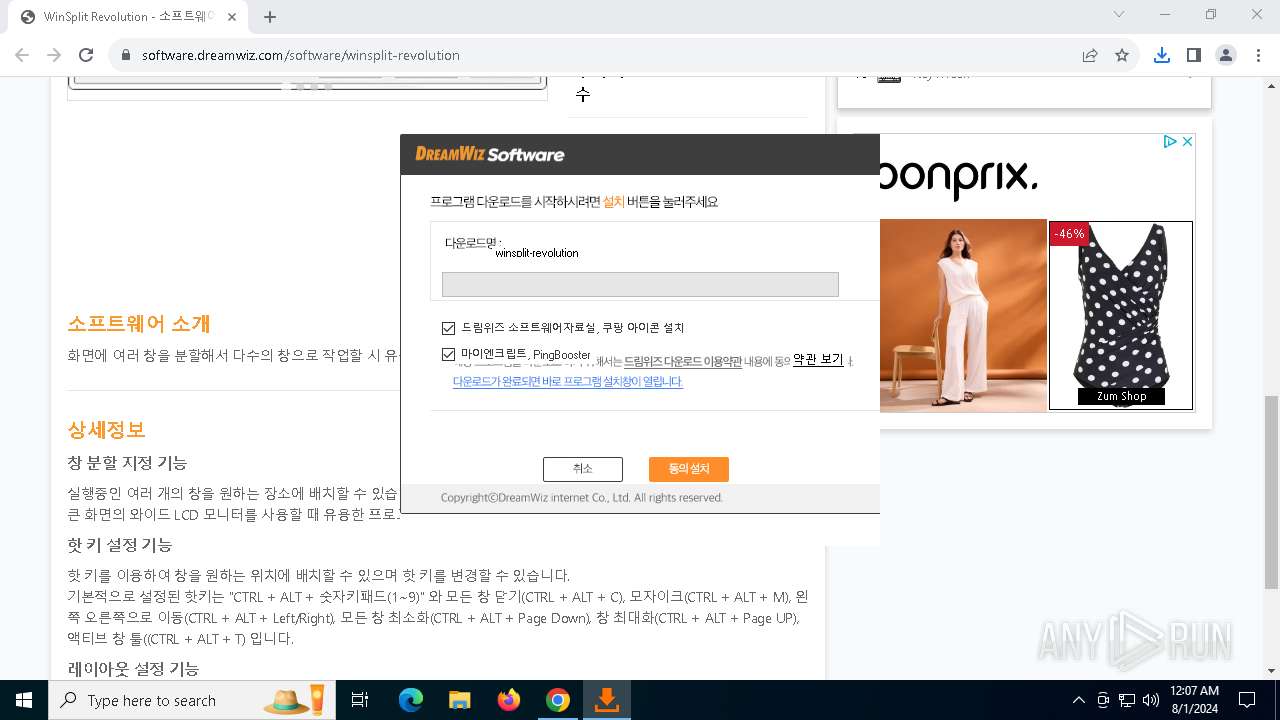Click the page vertical scrollbar thumb

(1271, 493)
